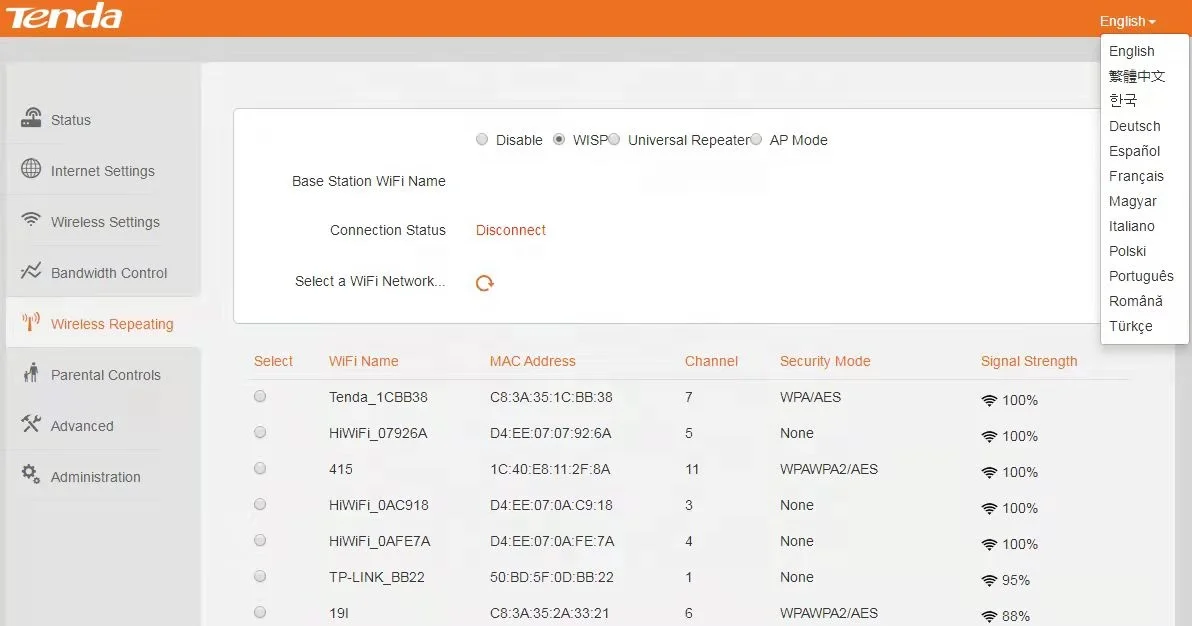
Task: Choose Deutsch from the language list
Action: coord(1134,126)
